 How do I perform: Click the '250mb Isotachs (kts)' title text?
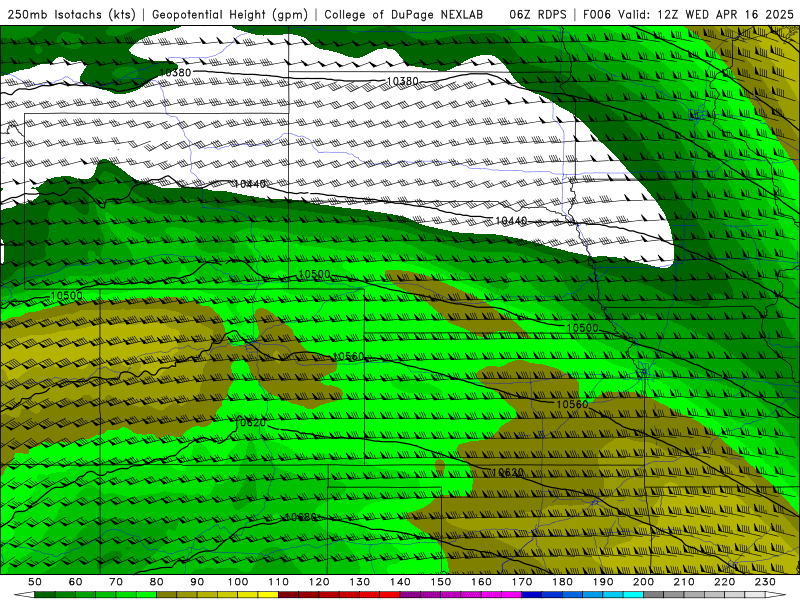[71, 15]
